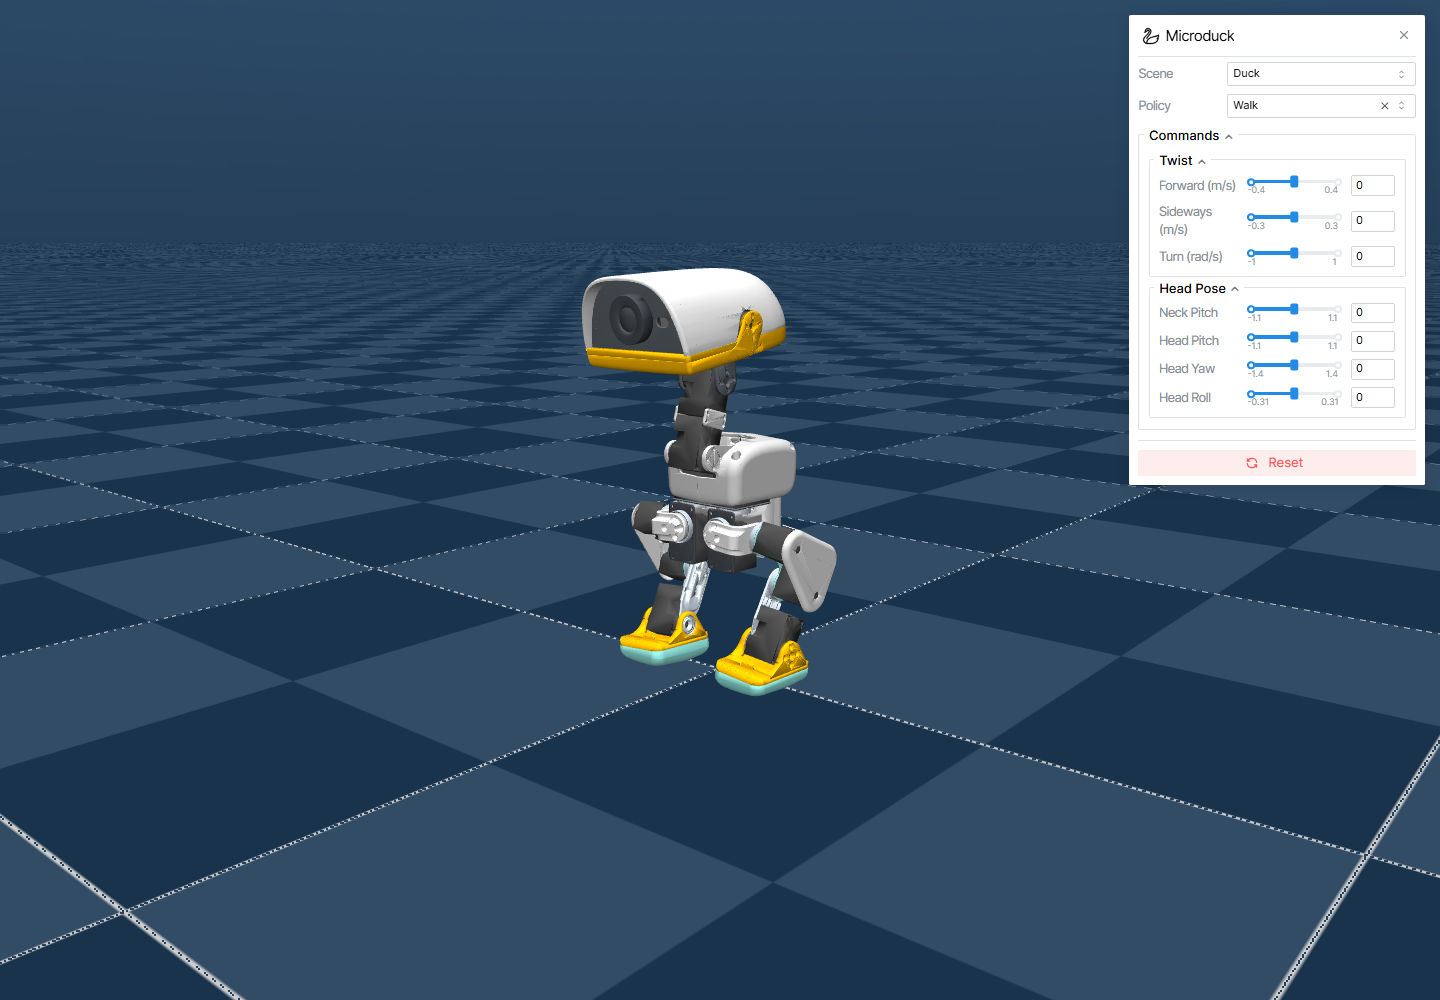
Task: Click the Turn (rad/s) slider handle
Action: (x=1294, y=253)
